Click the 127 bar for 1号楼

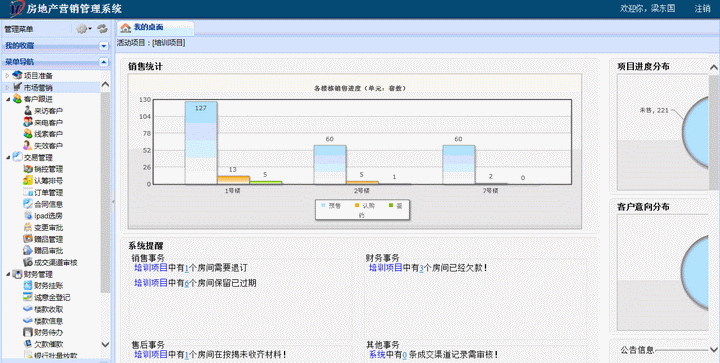(x=201, y=143)
